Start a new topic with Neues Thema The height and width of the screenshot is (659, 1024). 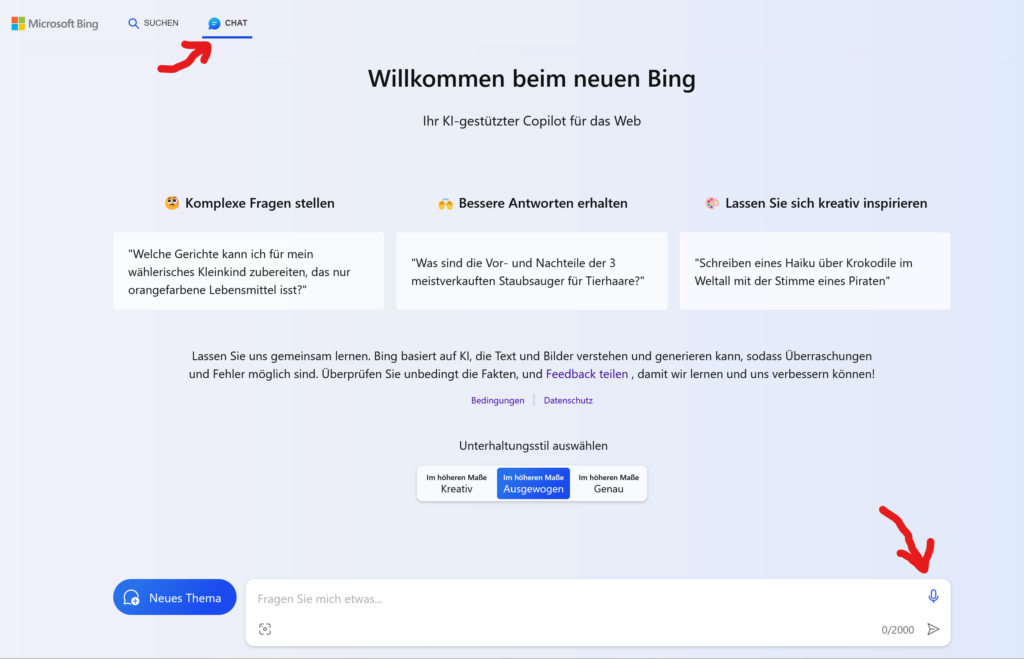(x=175, y=598)
